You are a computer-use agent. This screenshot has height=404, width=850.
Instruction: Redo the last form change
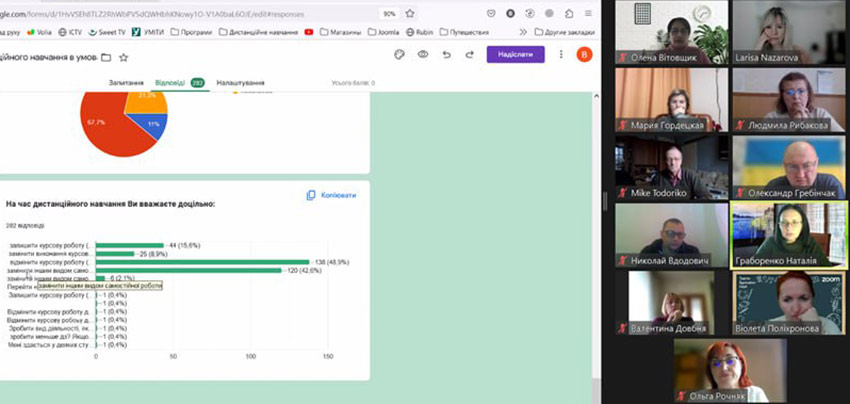[x=469, y=54]
